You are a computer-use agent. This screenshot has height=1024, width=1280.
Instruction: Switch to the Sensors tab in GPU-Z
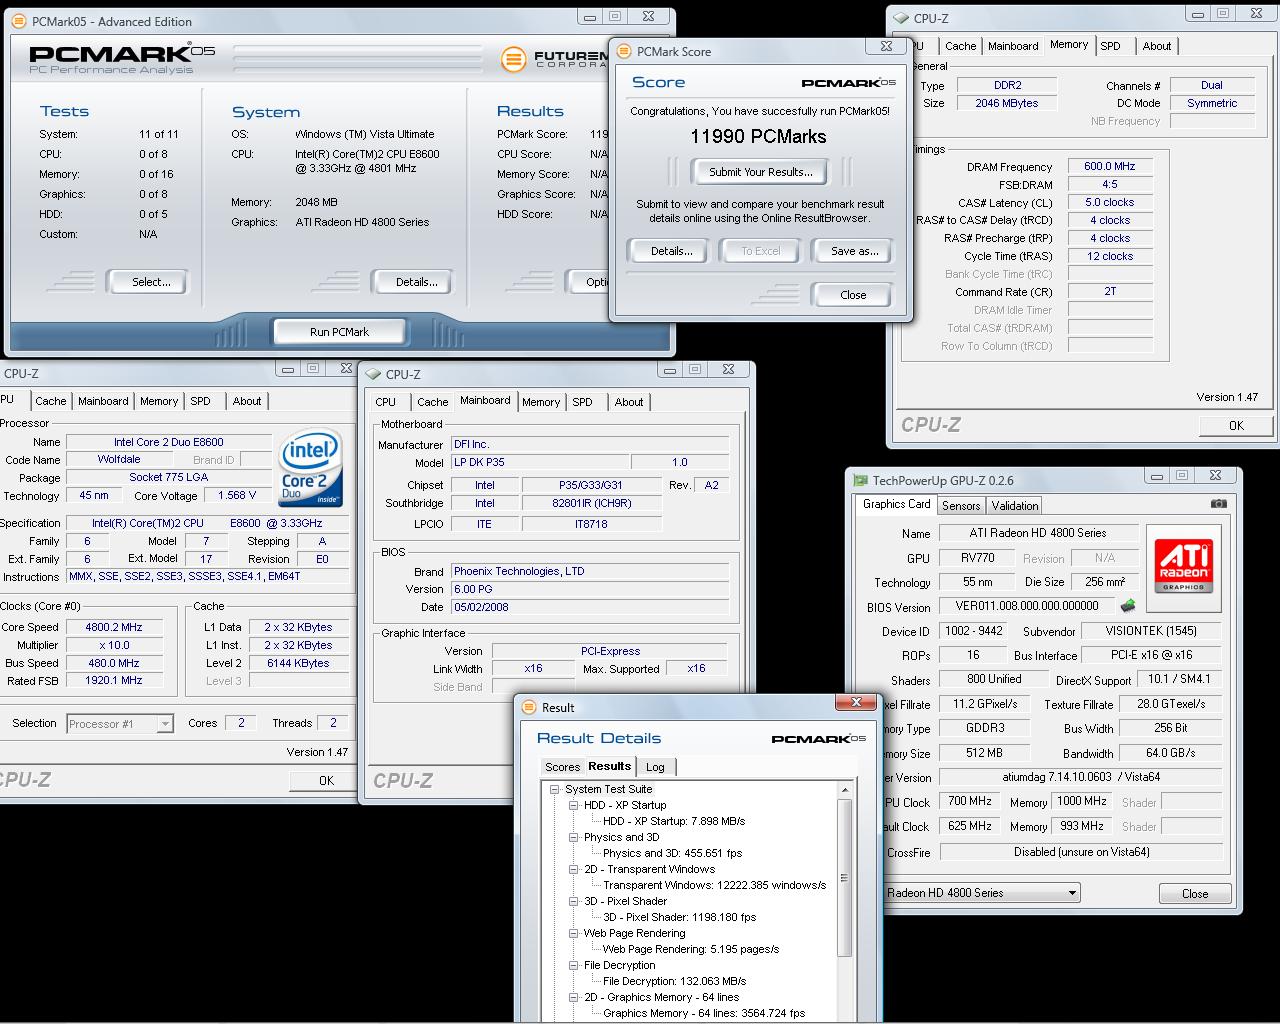[961, 506]
